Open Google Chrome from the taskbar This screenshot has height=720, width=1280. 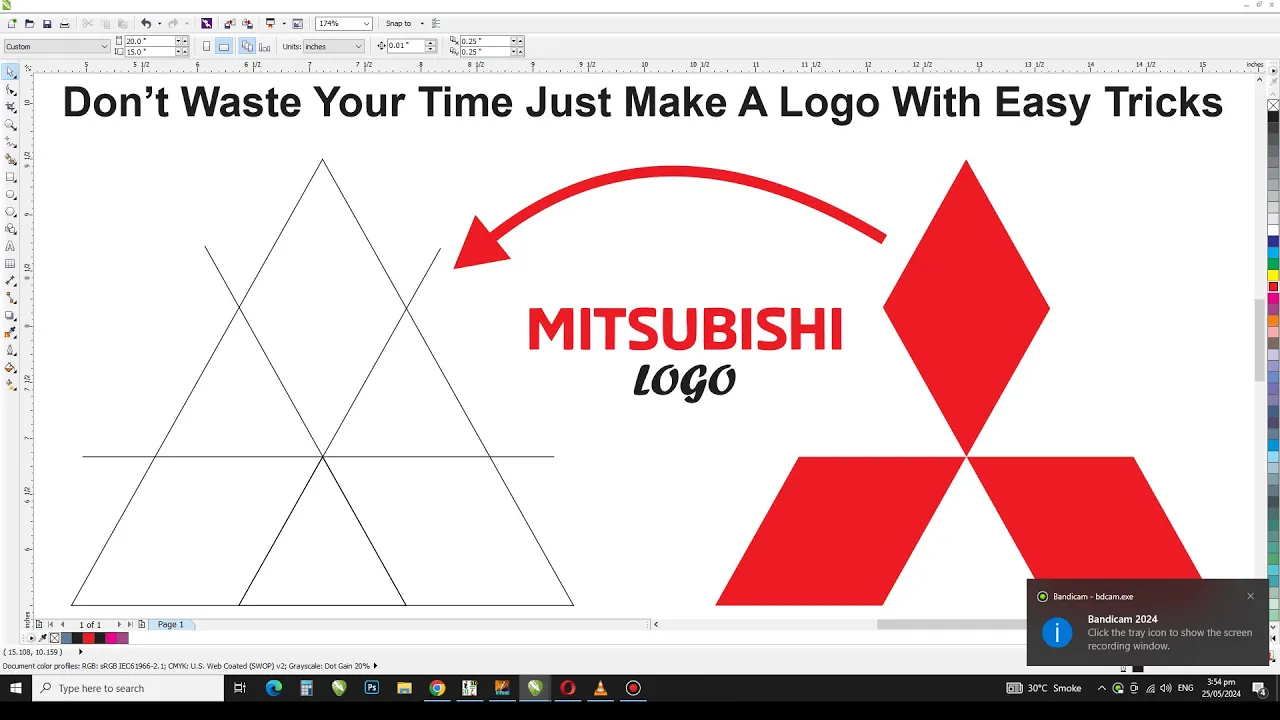click(437, 688)
